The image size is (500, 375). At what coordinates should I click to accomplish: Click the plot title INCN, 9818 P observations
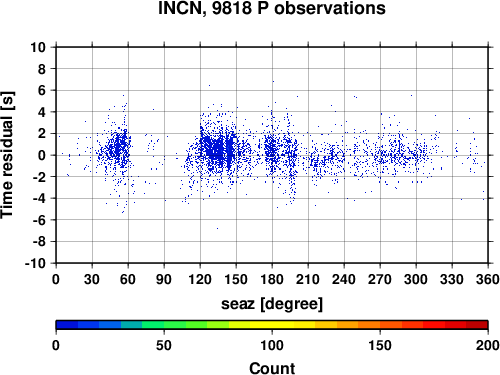tap(272, 7)
